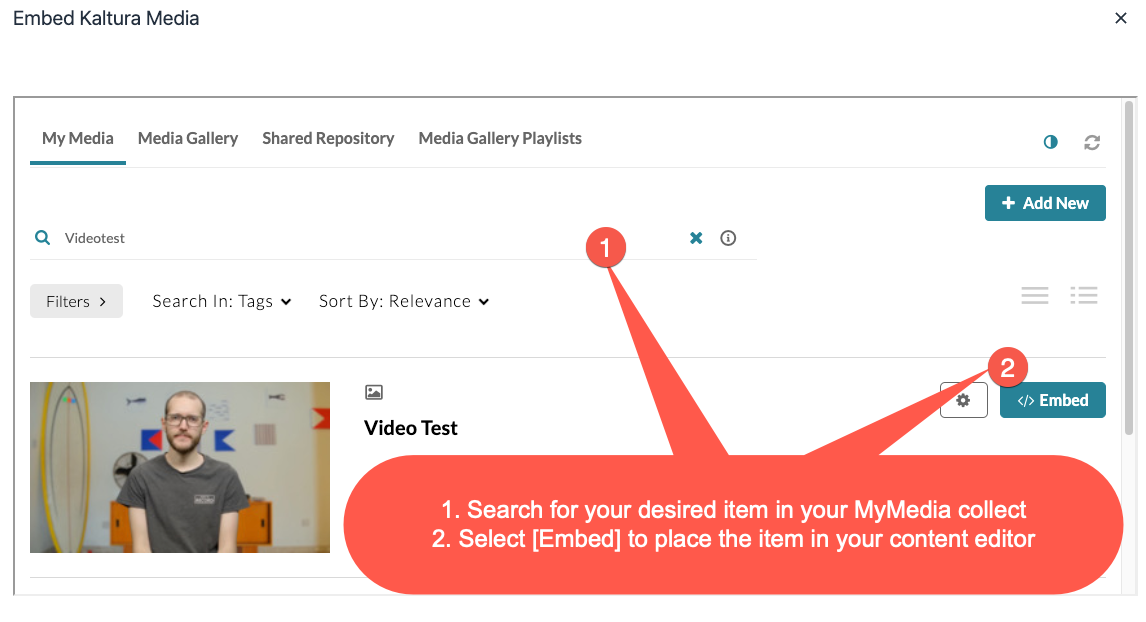1146x622 pixels.
Task: Click the refresh media icon
Action: coord(1092,142)
